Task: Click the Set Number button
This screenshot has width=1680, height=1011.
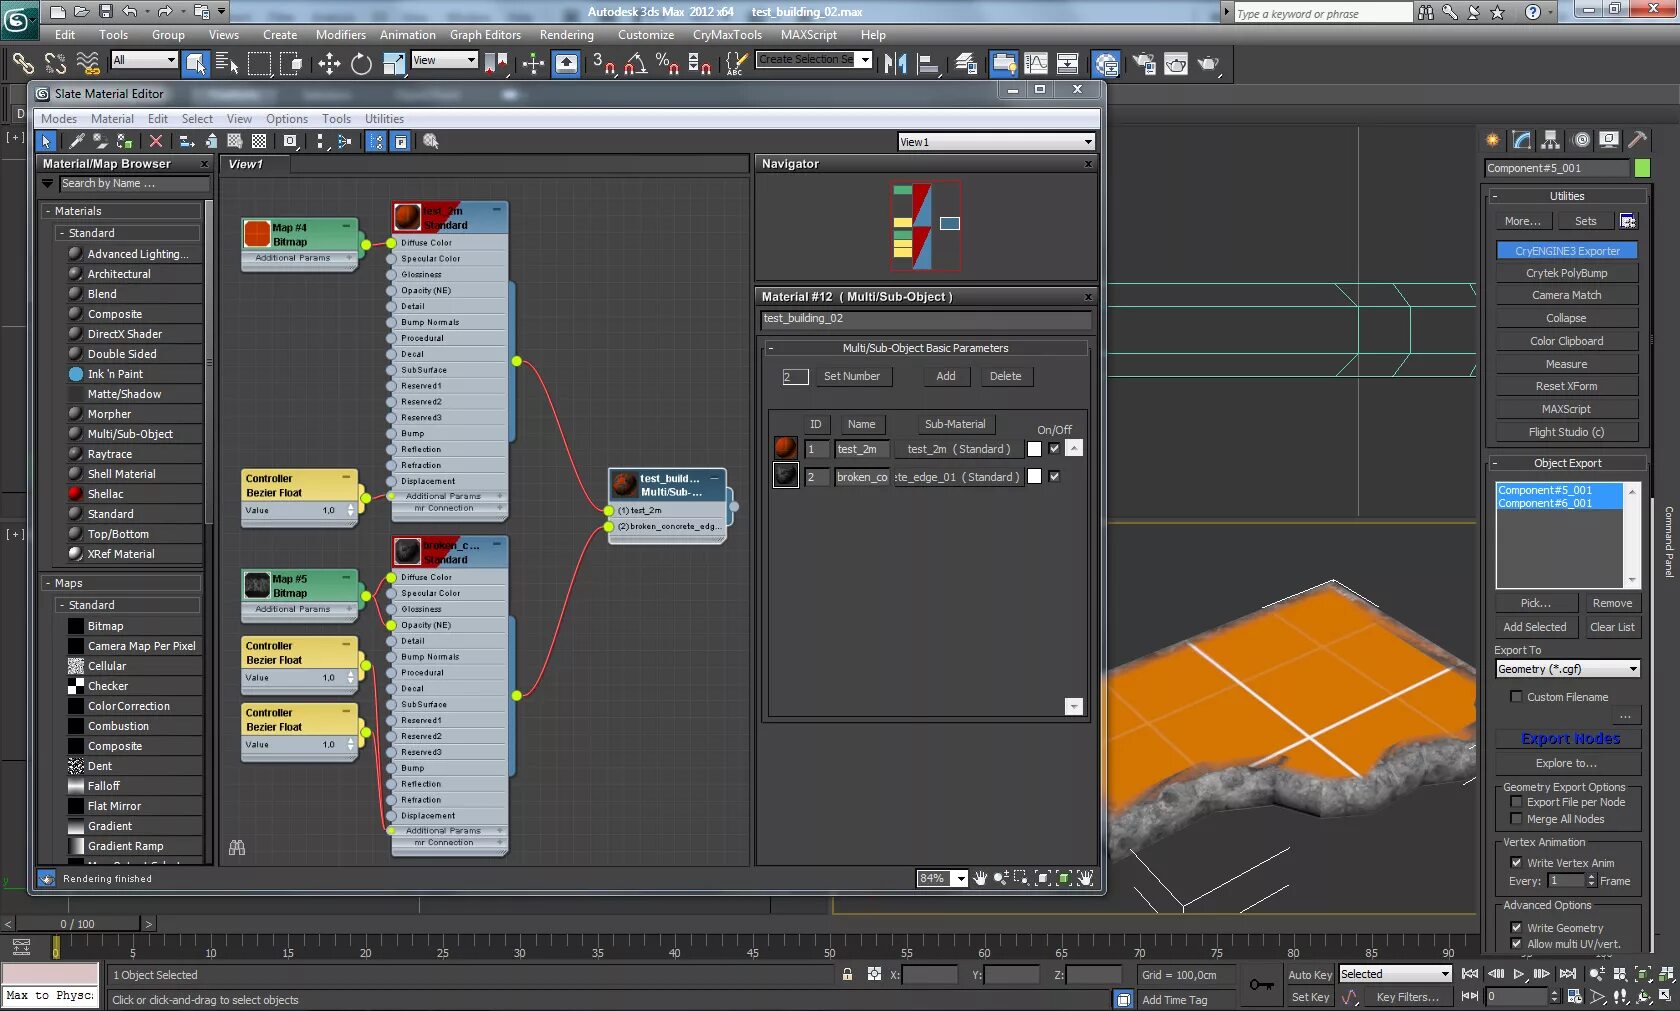Action: coord(851,376)
